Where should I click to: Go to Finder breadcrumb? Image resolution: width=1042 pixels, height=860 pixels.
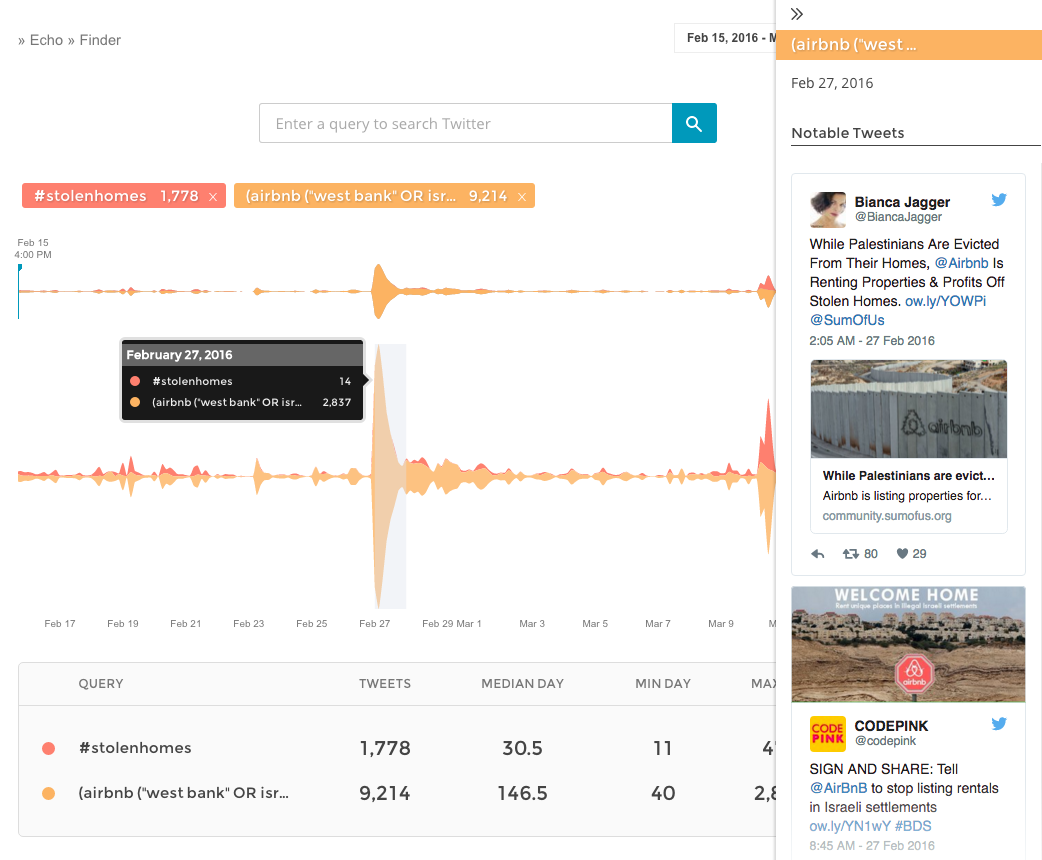[100, 40]
